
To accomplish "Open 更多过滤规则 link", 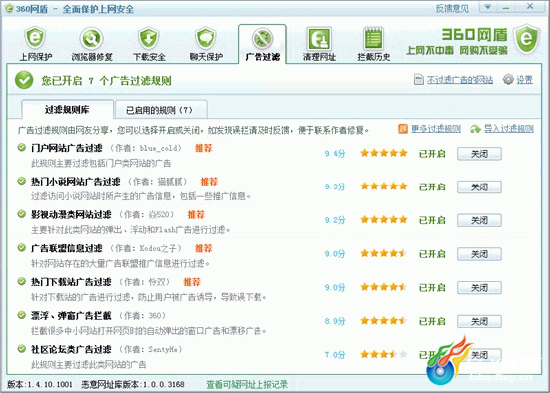I will tap(436, 129).
